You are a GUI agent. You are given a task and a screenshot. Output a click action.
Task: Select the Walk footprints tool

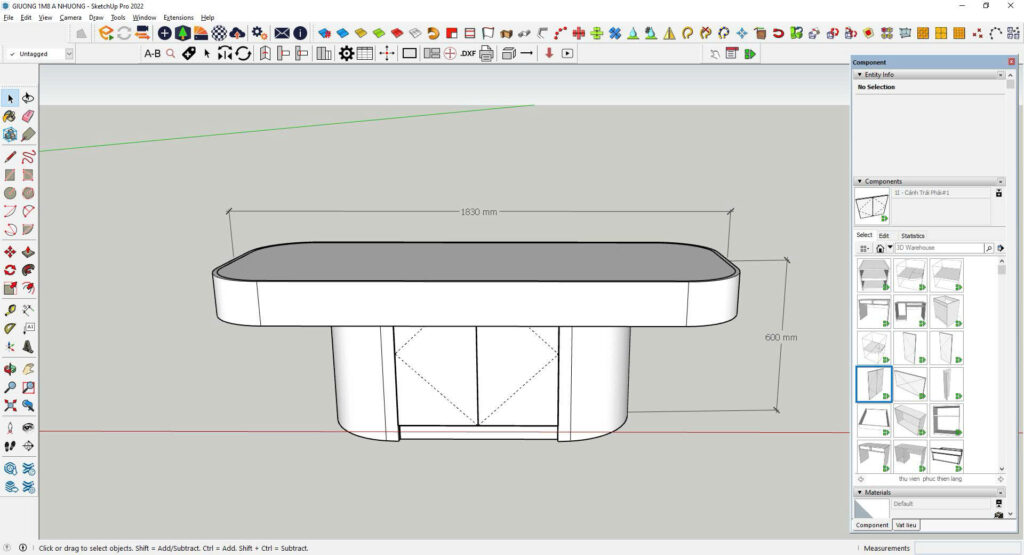click(10, 446)
